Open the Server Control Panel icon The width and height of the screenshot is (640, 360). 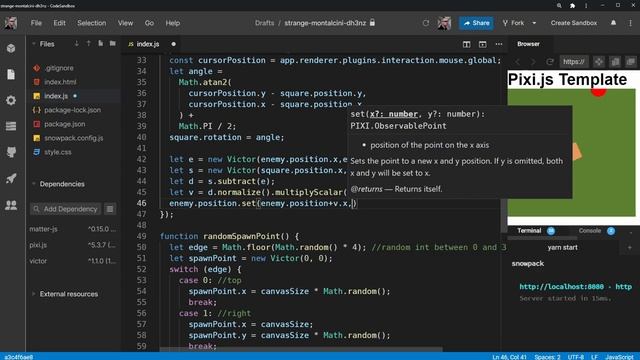[11, 126]
